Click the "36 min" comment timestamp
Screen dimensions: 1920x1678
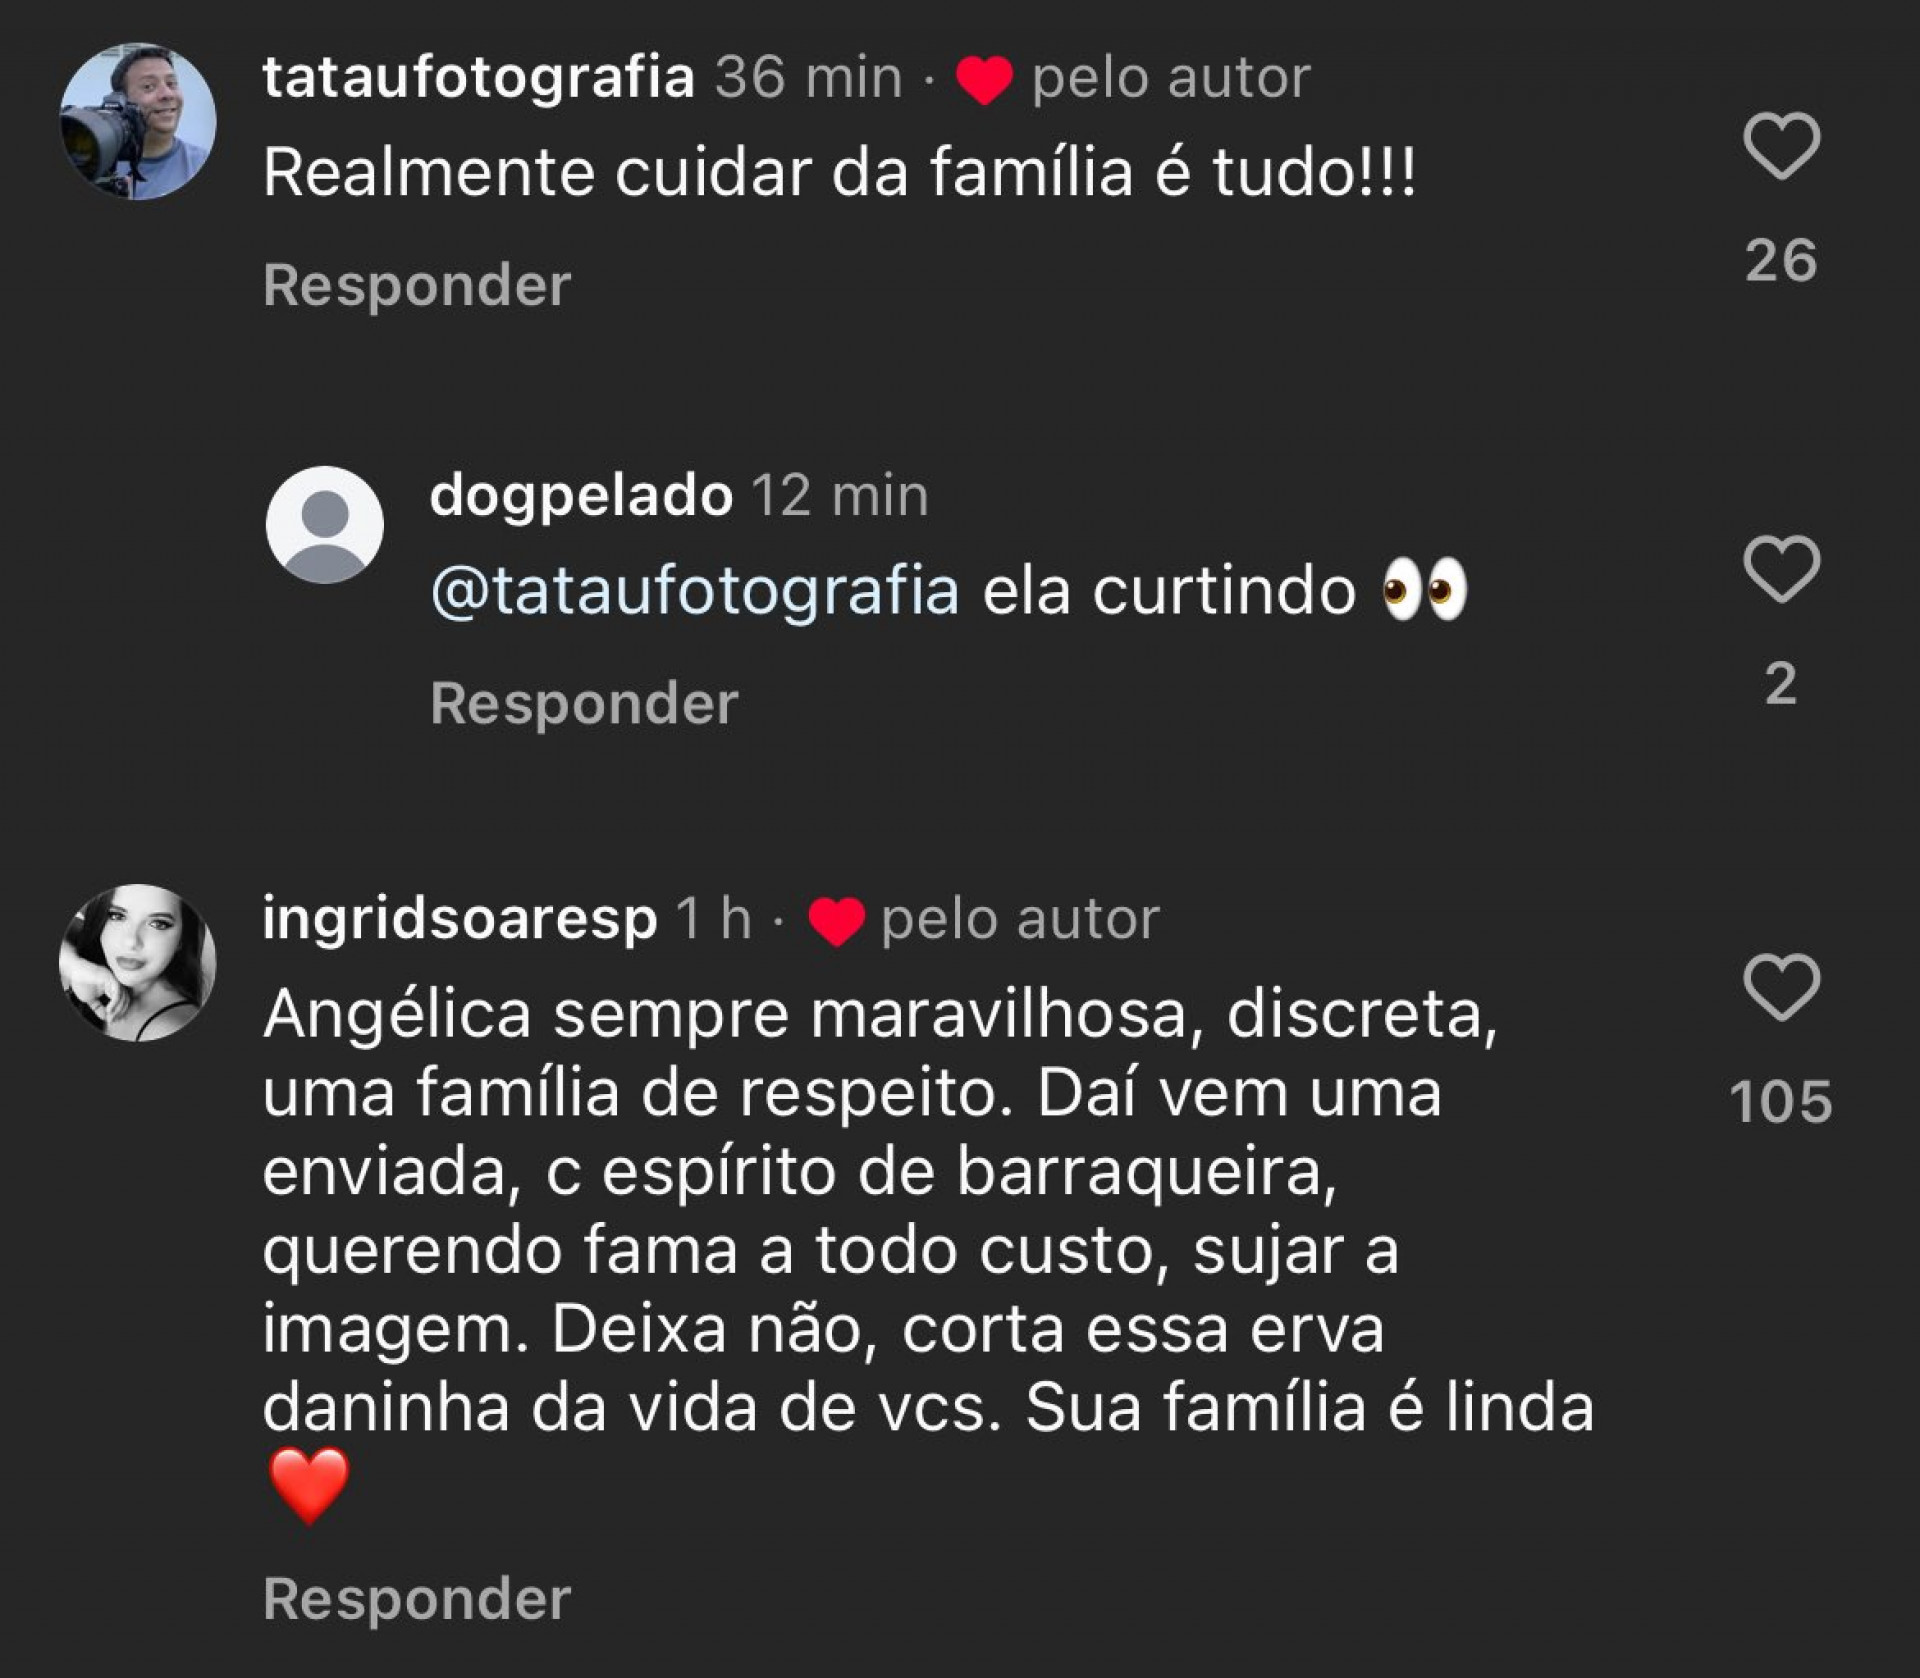808,78
